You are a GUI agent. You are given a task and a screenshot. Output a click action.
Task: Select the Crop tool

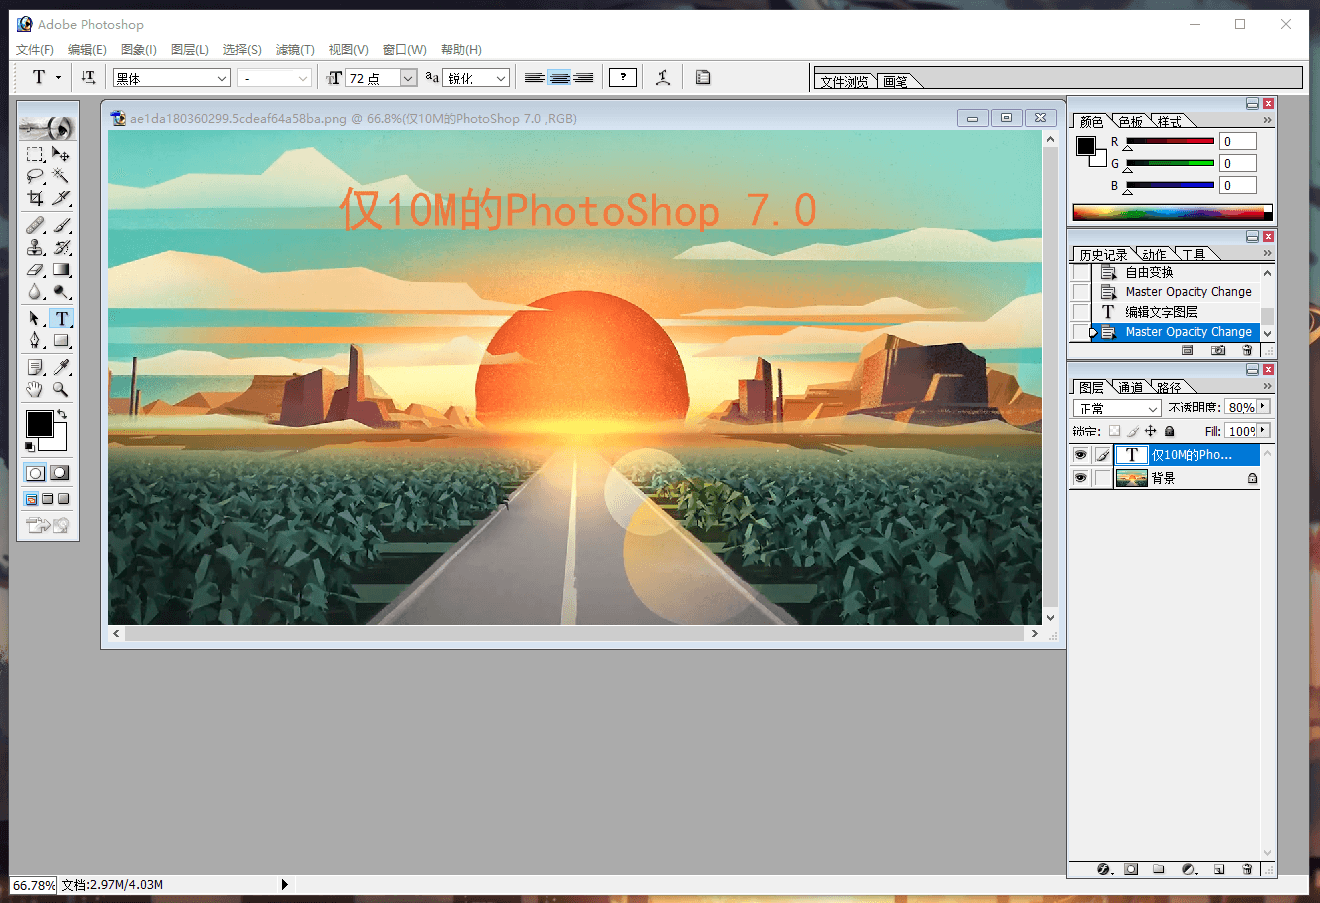[35, 198]
